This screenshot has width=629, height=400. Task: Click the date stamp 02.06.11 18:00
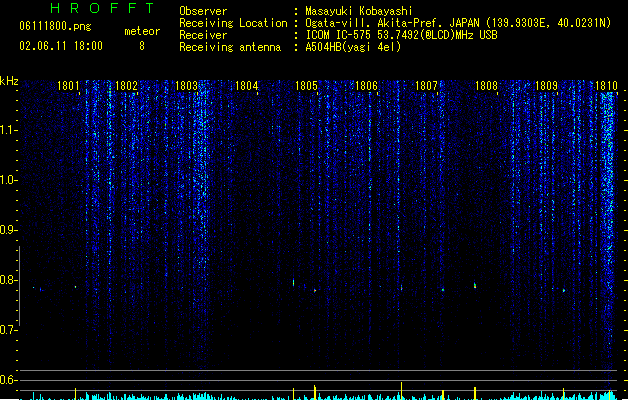point(61,46)
